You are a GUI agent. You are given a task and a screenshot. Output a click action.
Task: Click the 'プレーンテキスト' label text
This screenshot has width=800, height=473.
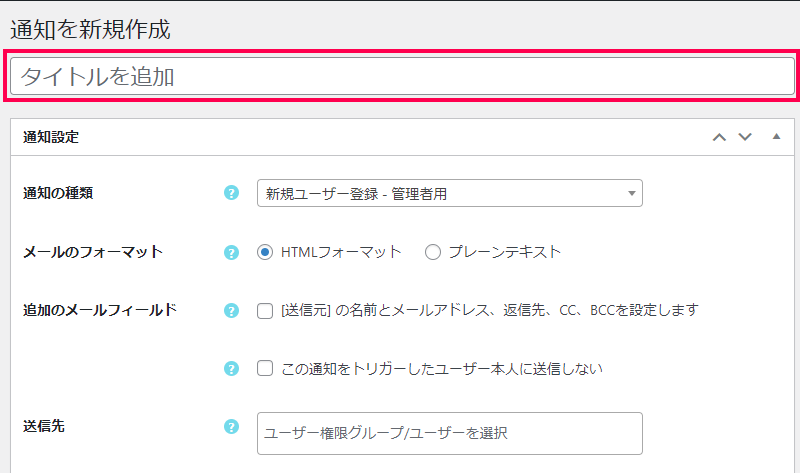click(505, 252)
